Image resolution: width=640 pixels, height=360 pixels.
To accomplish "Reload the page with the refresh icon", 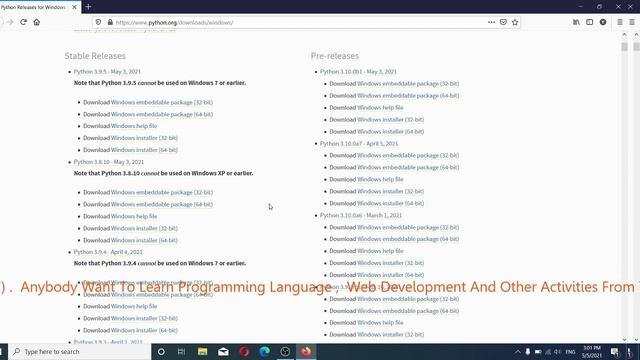I will 23,22.
